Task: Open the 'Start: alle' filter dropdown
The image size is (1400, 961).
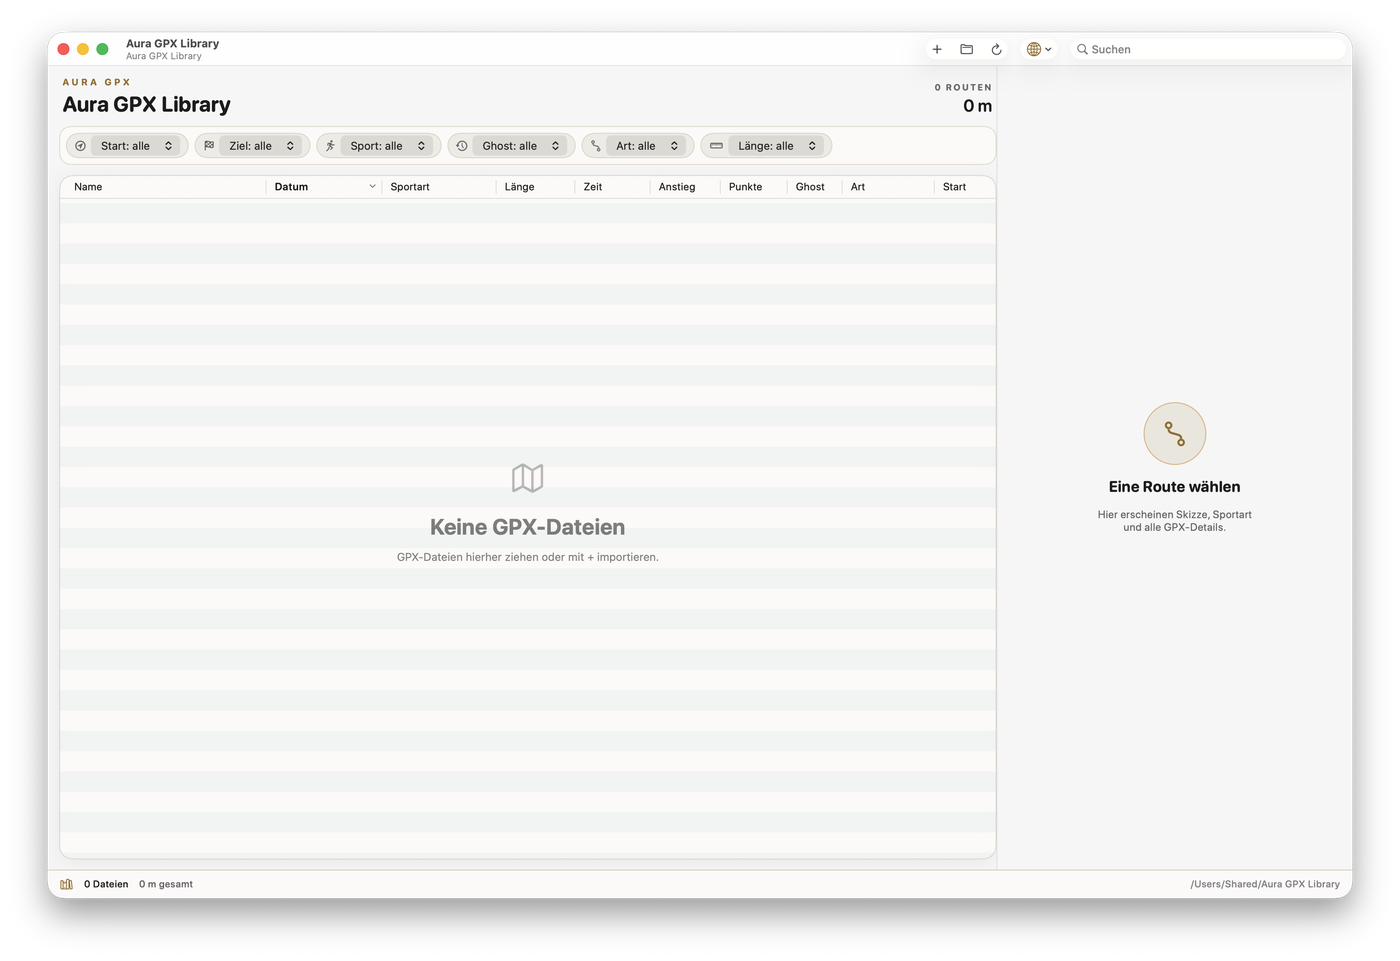Action: [x=137, y=146]
